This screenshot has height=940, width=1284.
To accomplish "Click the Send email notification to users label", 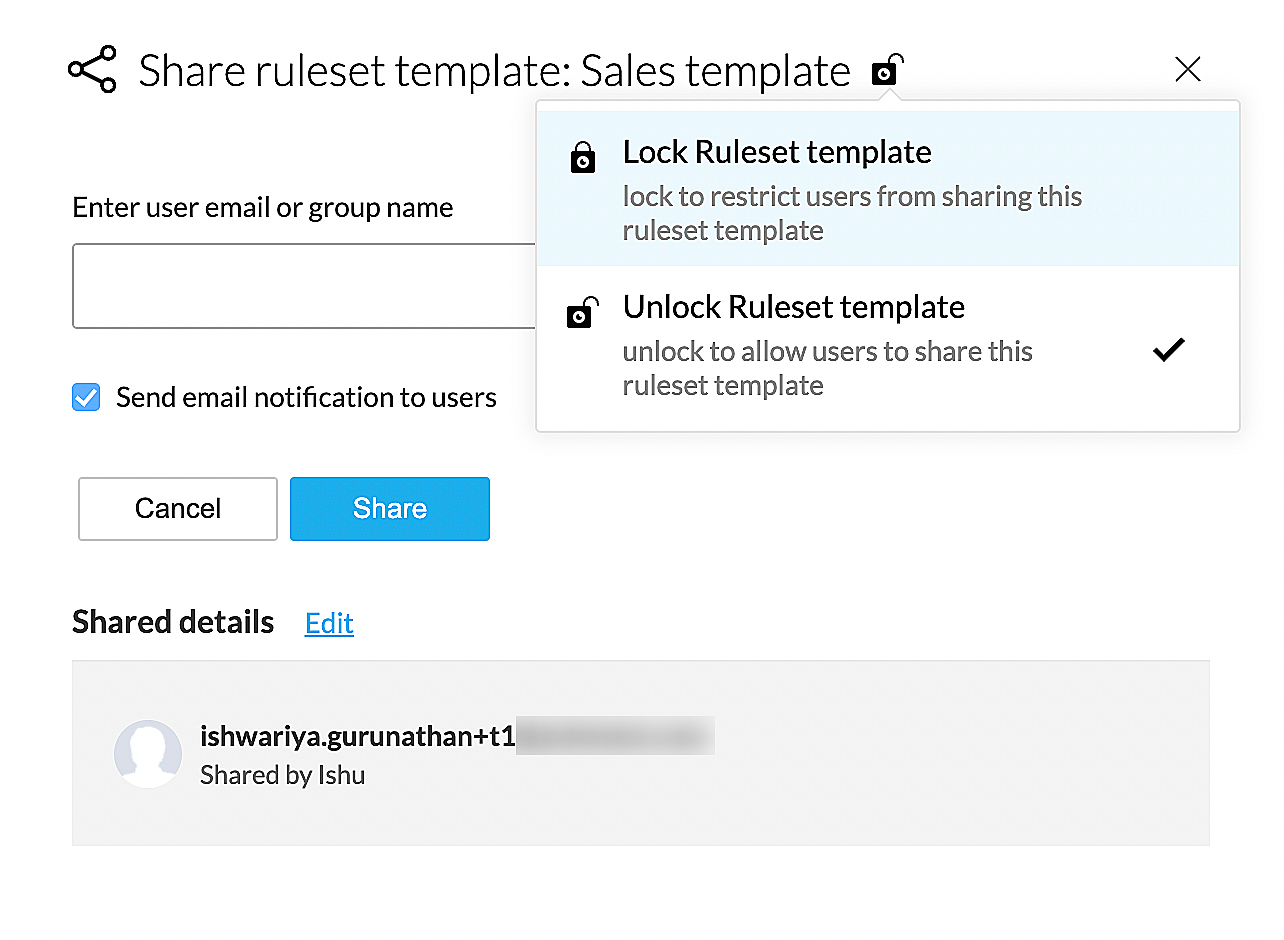I will 306,397.
